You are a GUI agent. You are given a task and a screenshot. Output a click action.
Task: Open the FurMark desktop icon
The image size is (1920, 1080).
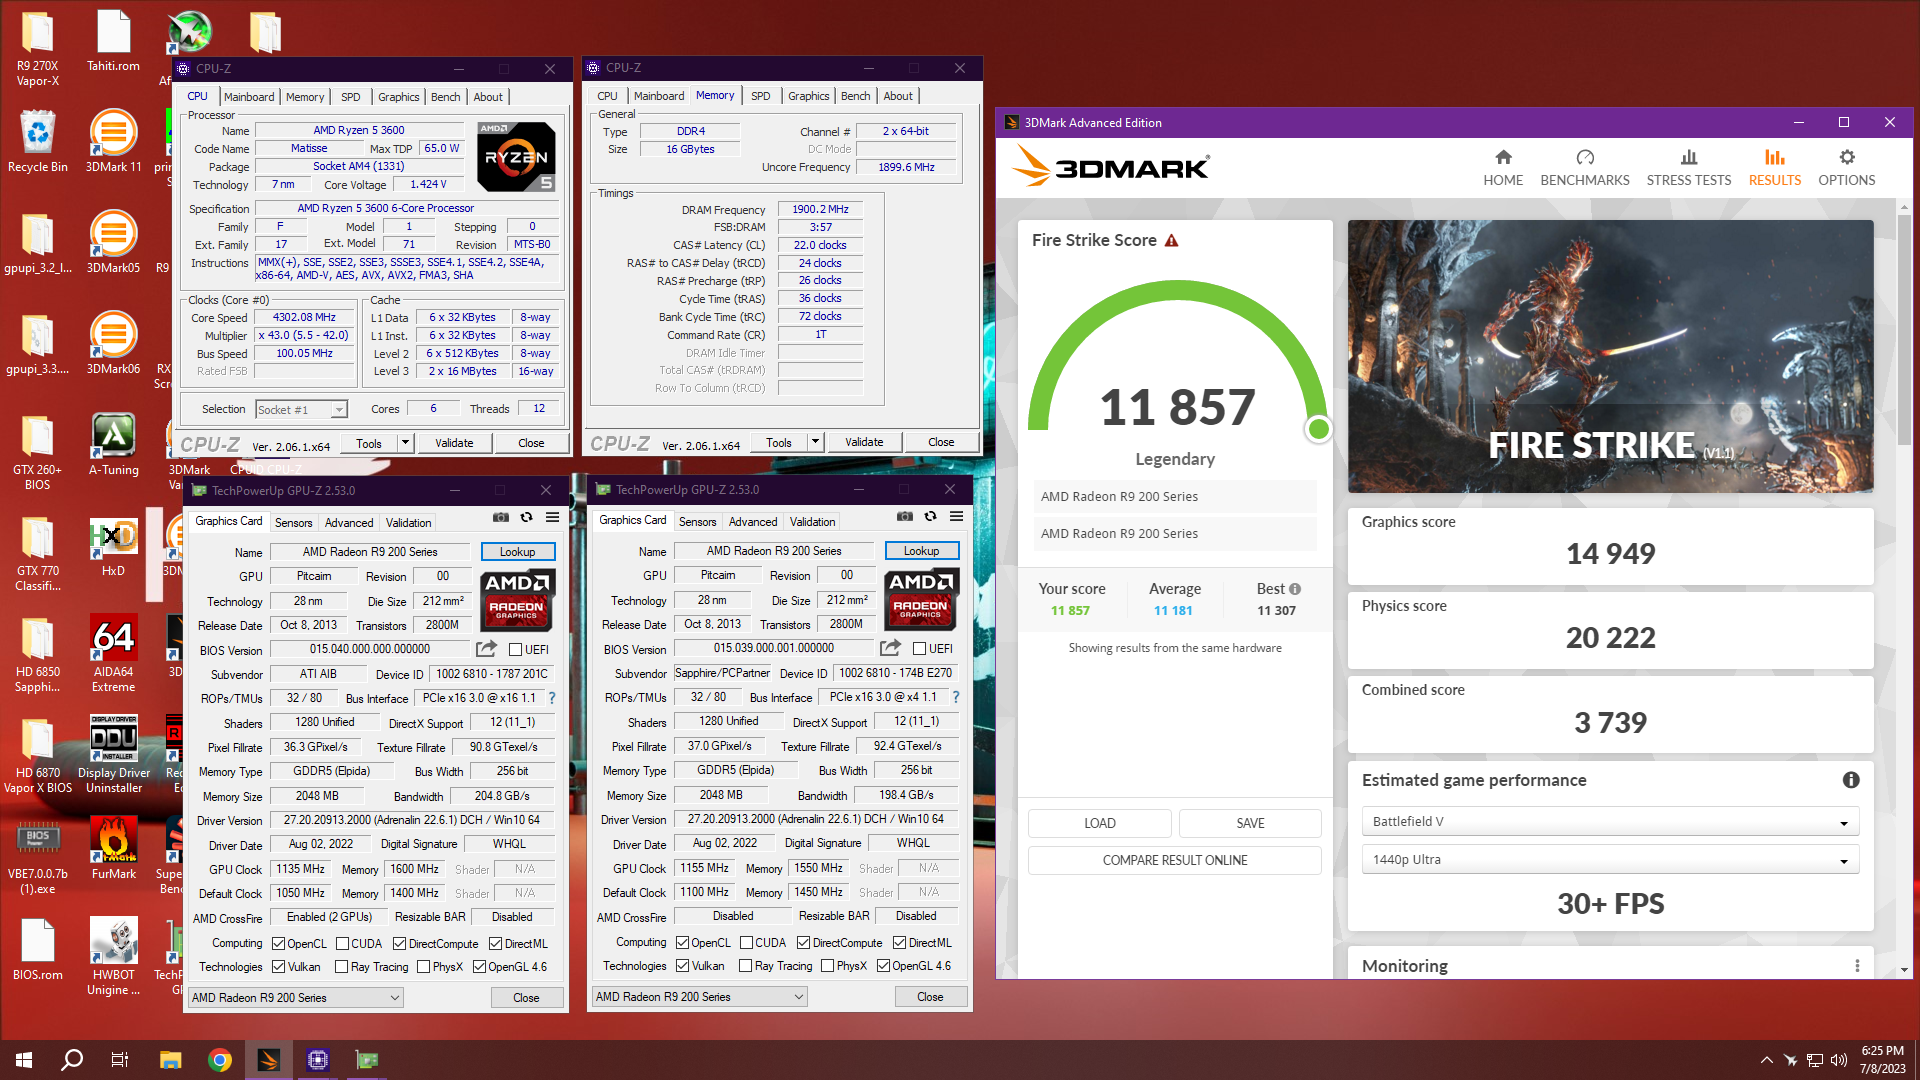coord(113,847)
